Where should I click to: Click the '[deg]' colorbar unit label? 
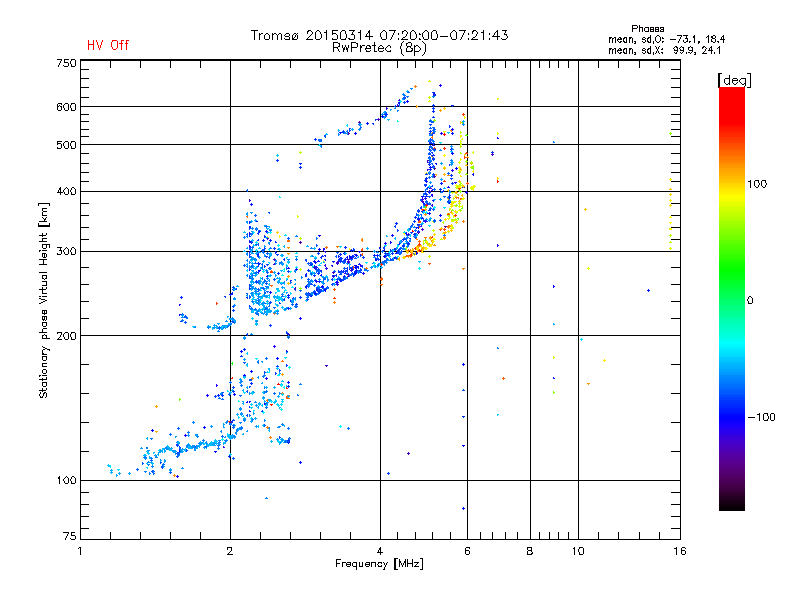click(734, 80)
